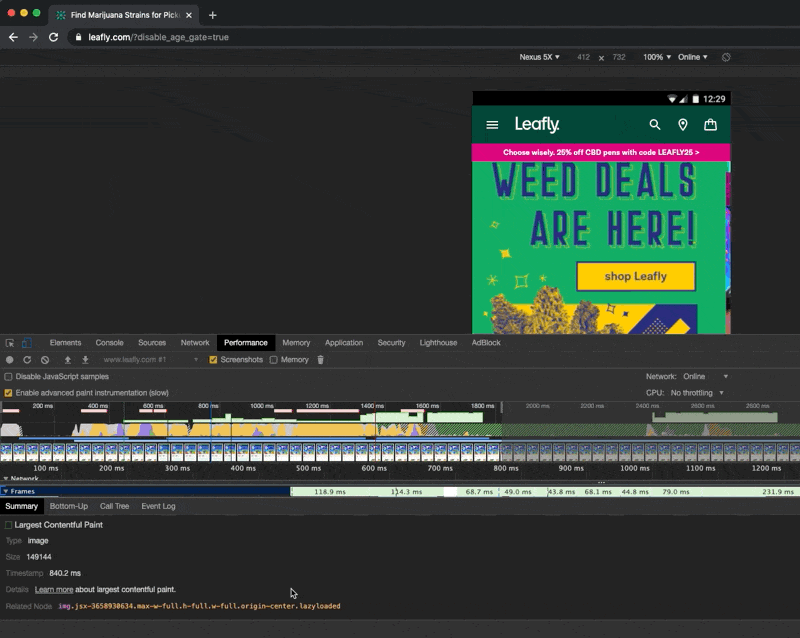Reload the leafly.com page

click(x=54, y=37)
